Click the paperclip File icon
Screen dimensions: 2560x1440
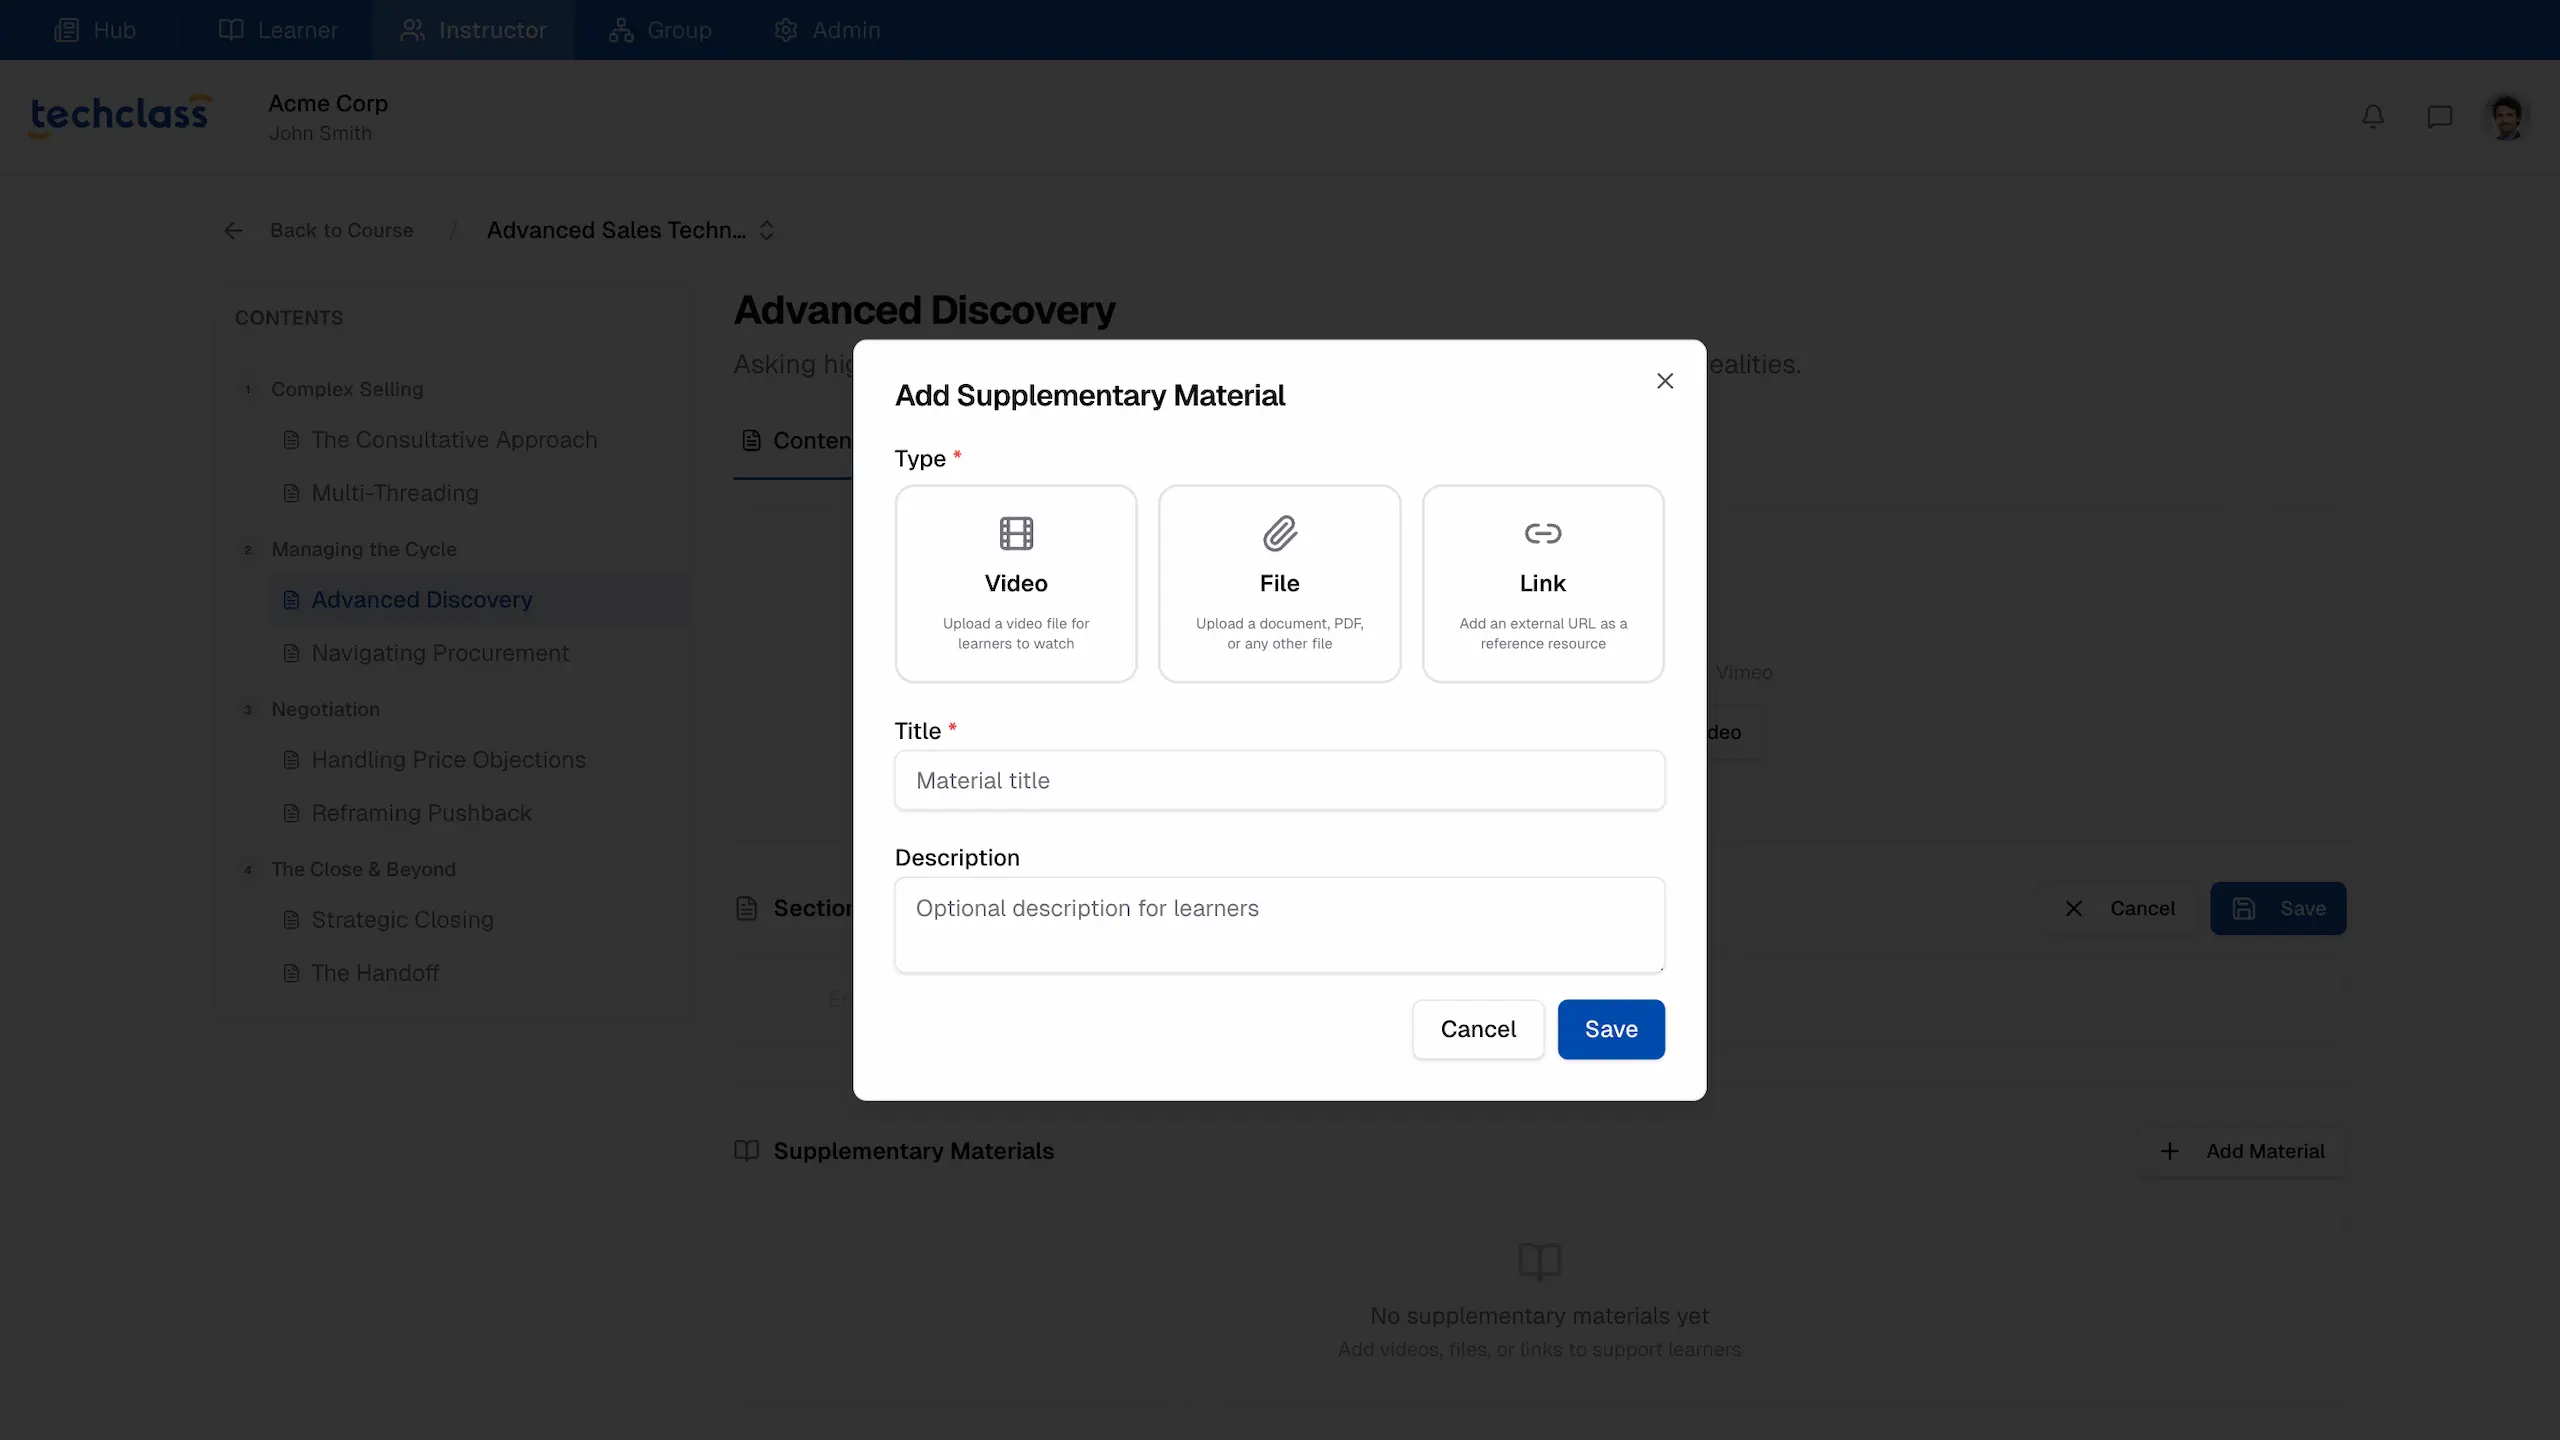(x=1279, y=534)
